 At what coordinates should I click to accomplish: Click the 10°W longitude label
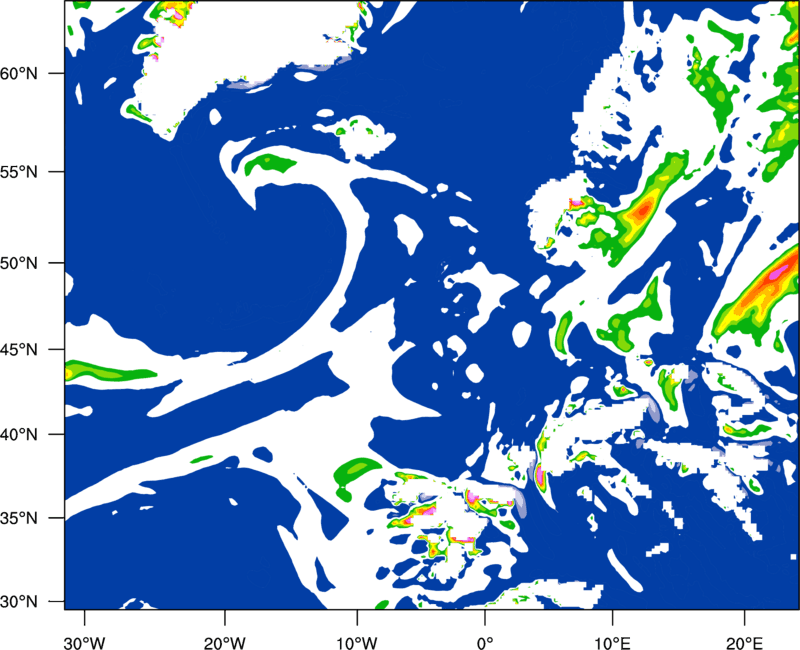coord(356,643)
